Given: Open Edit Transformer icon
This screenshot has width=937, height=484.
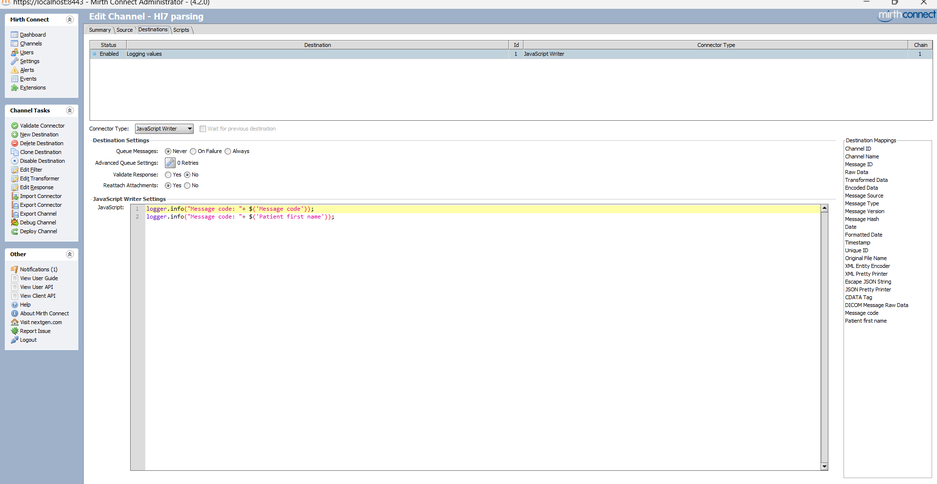Looking at the screenshot, I should pyautogui.click(x=15, y=178).
